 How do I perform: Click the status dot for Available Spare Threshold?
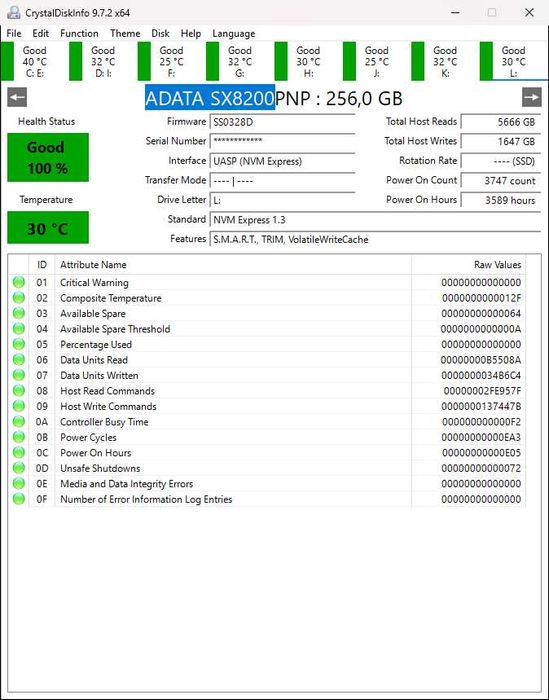(19, 329)
